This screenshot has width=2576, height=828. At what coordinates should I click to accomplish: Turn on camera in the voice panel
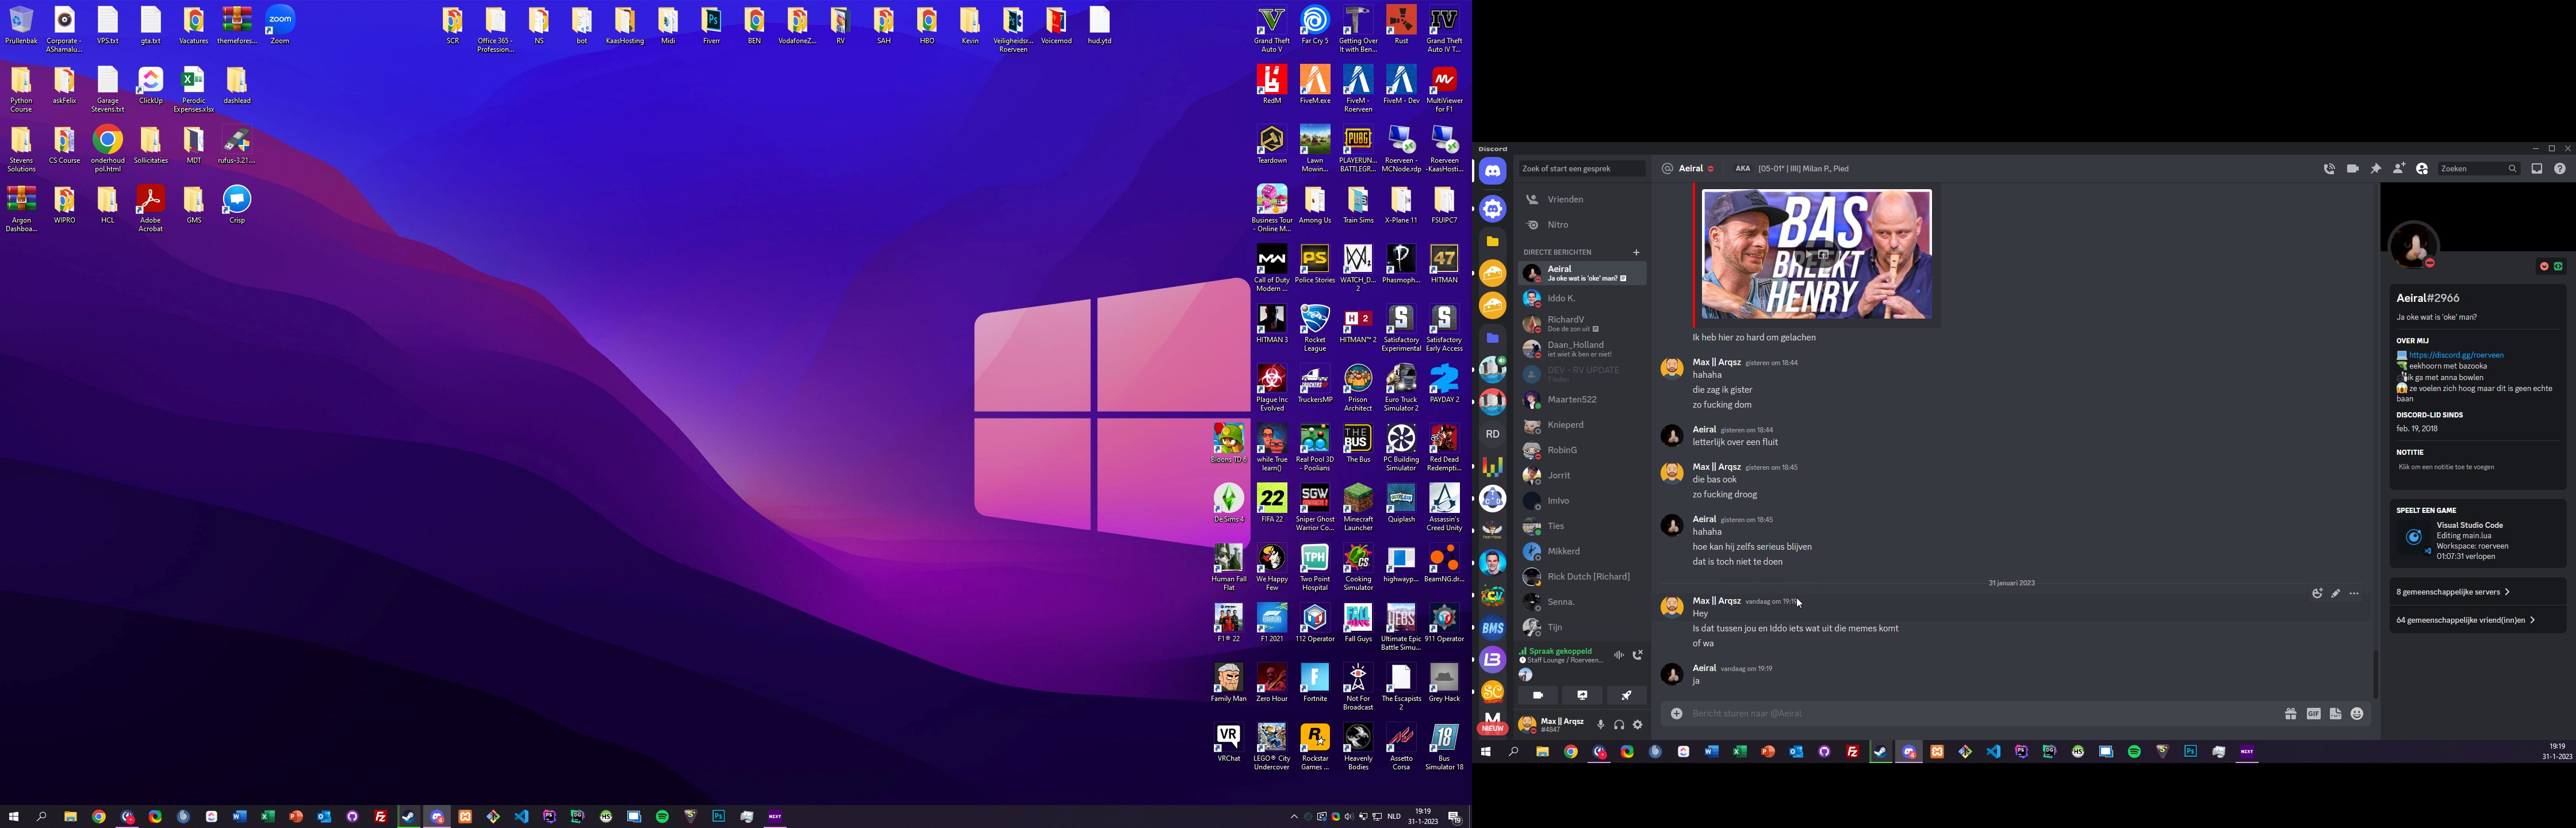coord(1538,695)
